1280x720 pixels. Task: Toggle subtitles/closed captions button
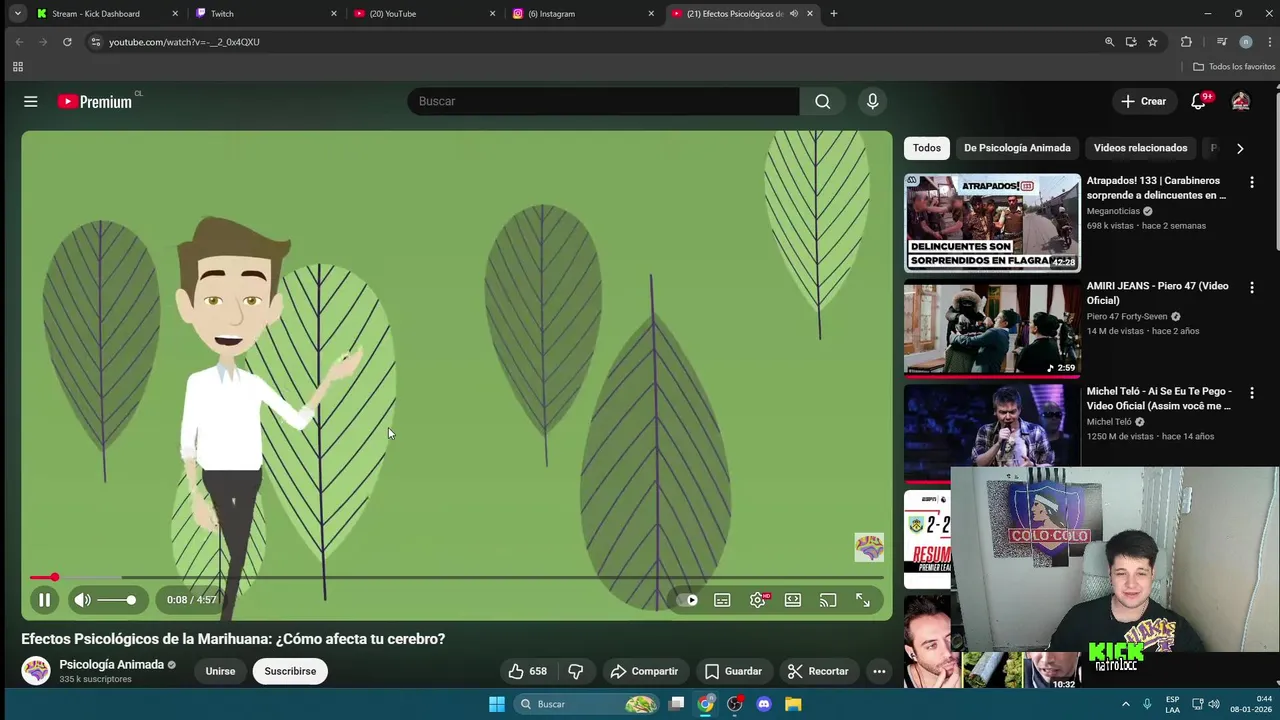(722, 600)
